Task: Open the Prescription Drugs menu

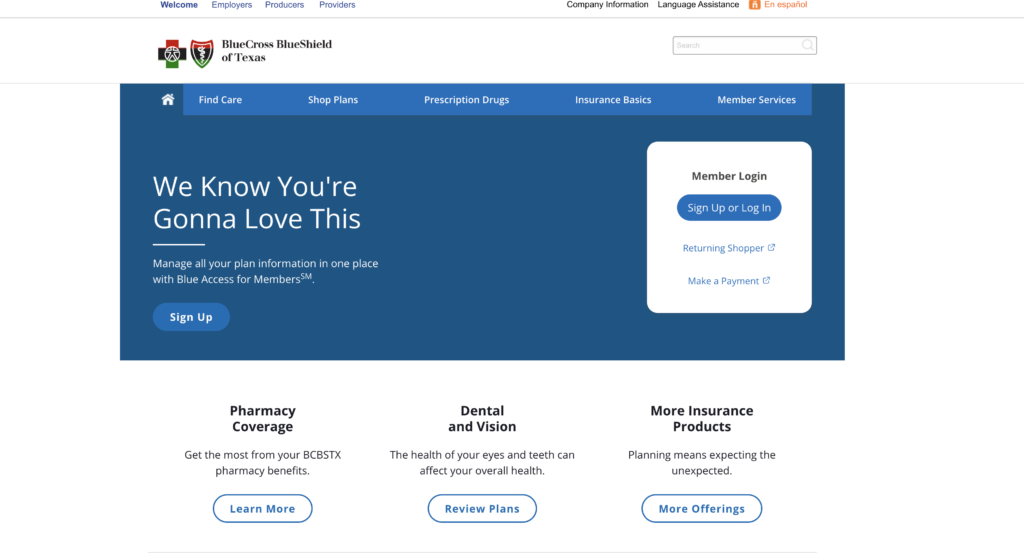Action: pos(466,100)
